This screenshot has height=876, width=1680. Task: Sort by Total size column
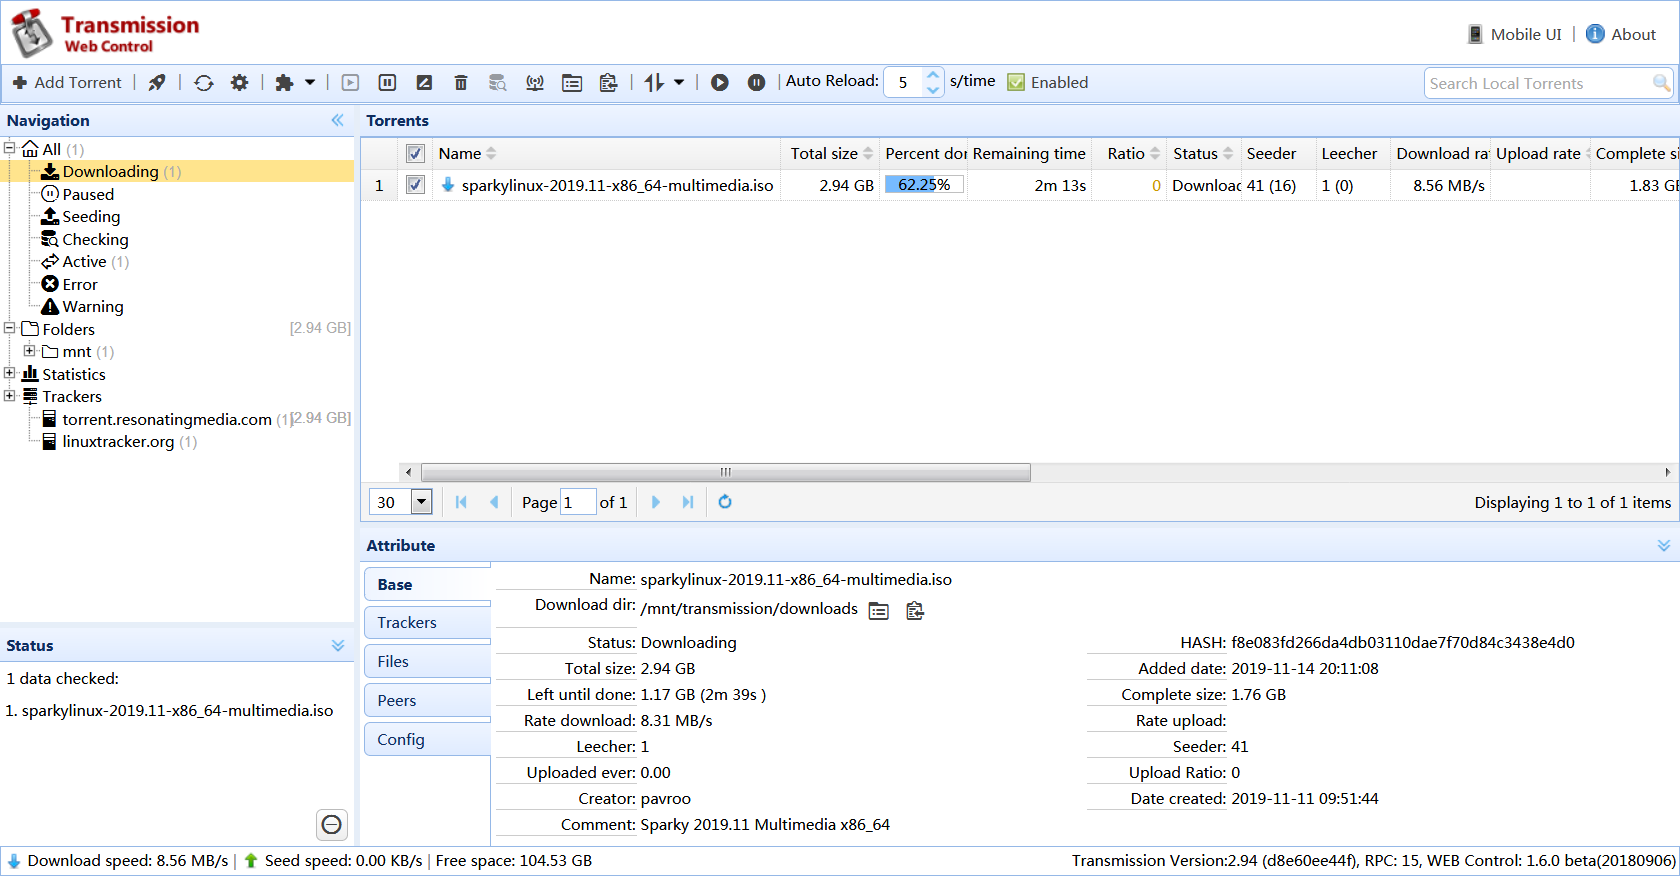830,153
